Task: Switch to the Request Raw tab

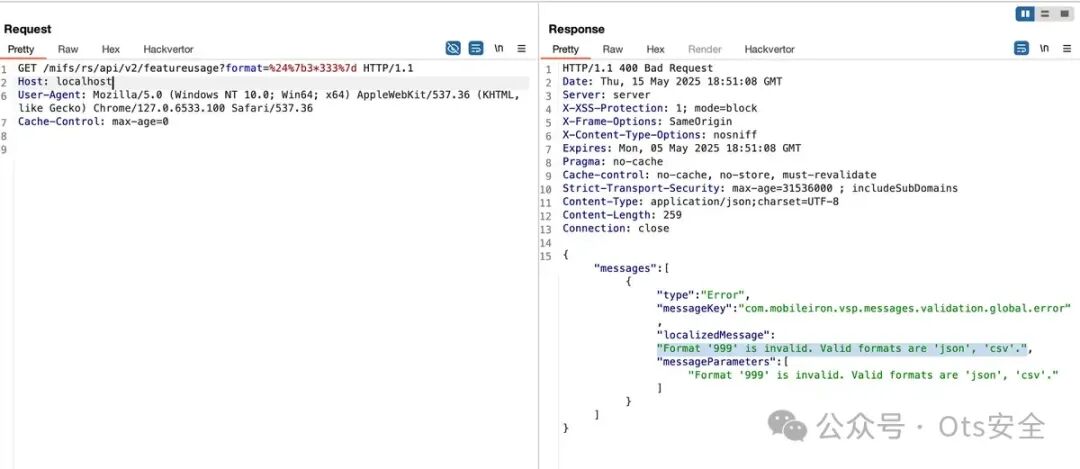Action: pyautogui.click(x=68, y=49)
